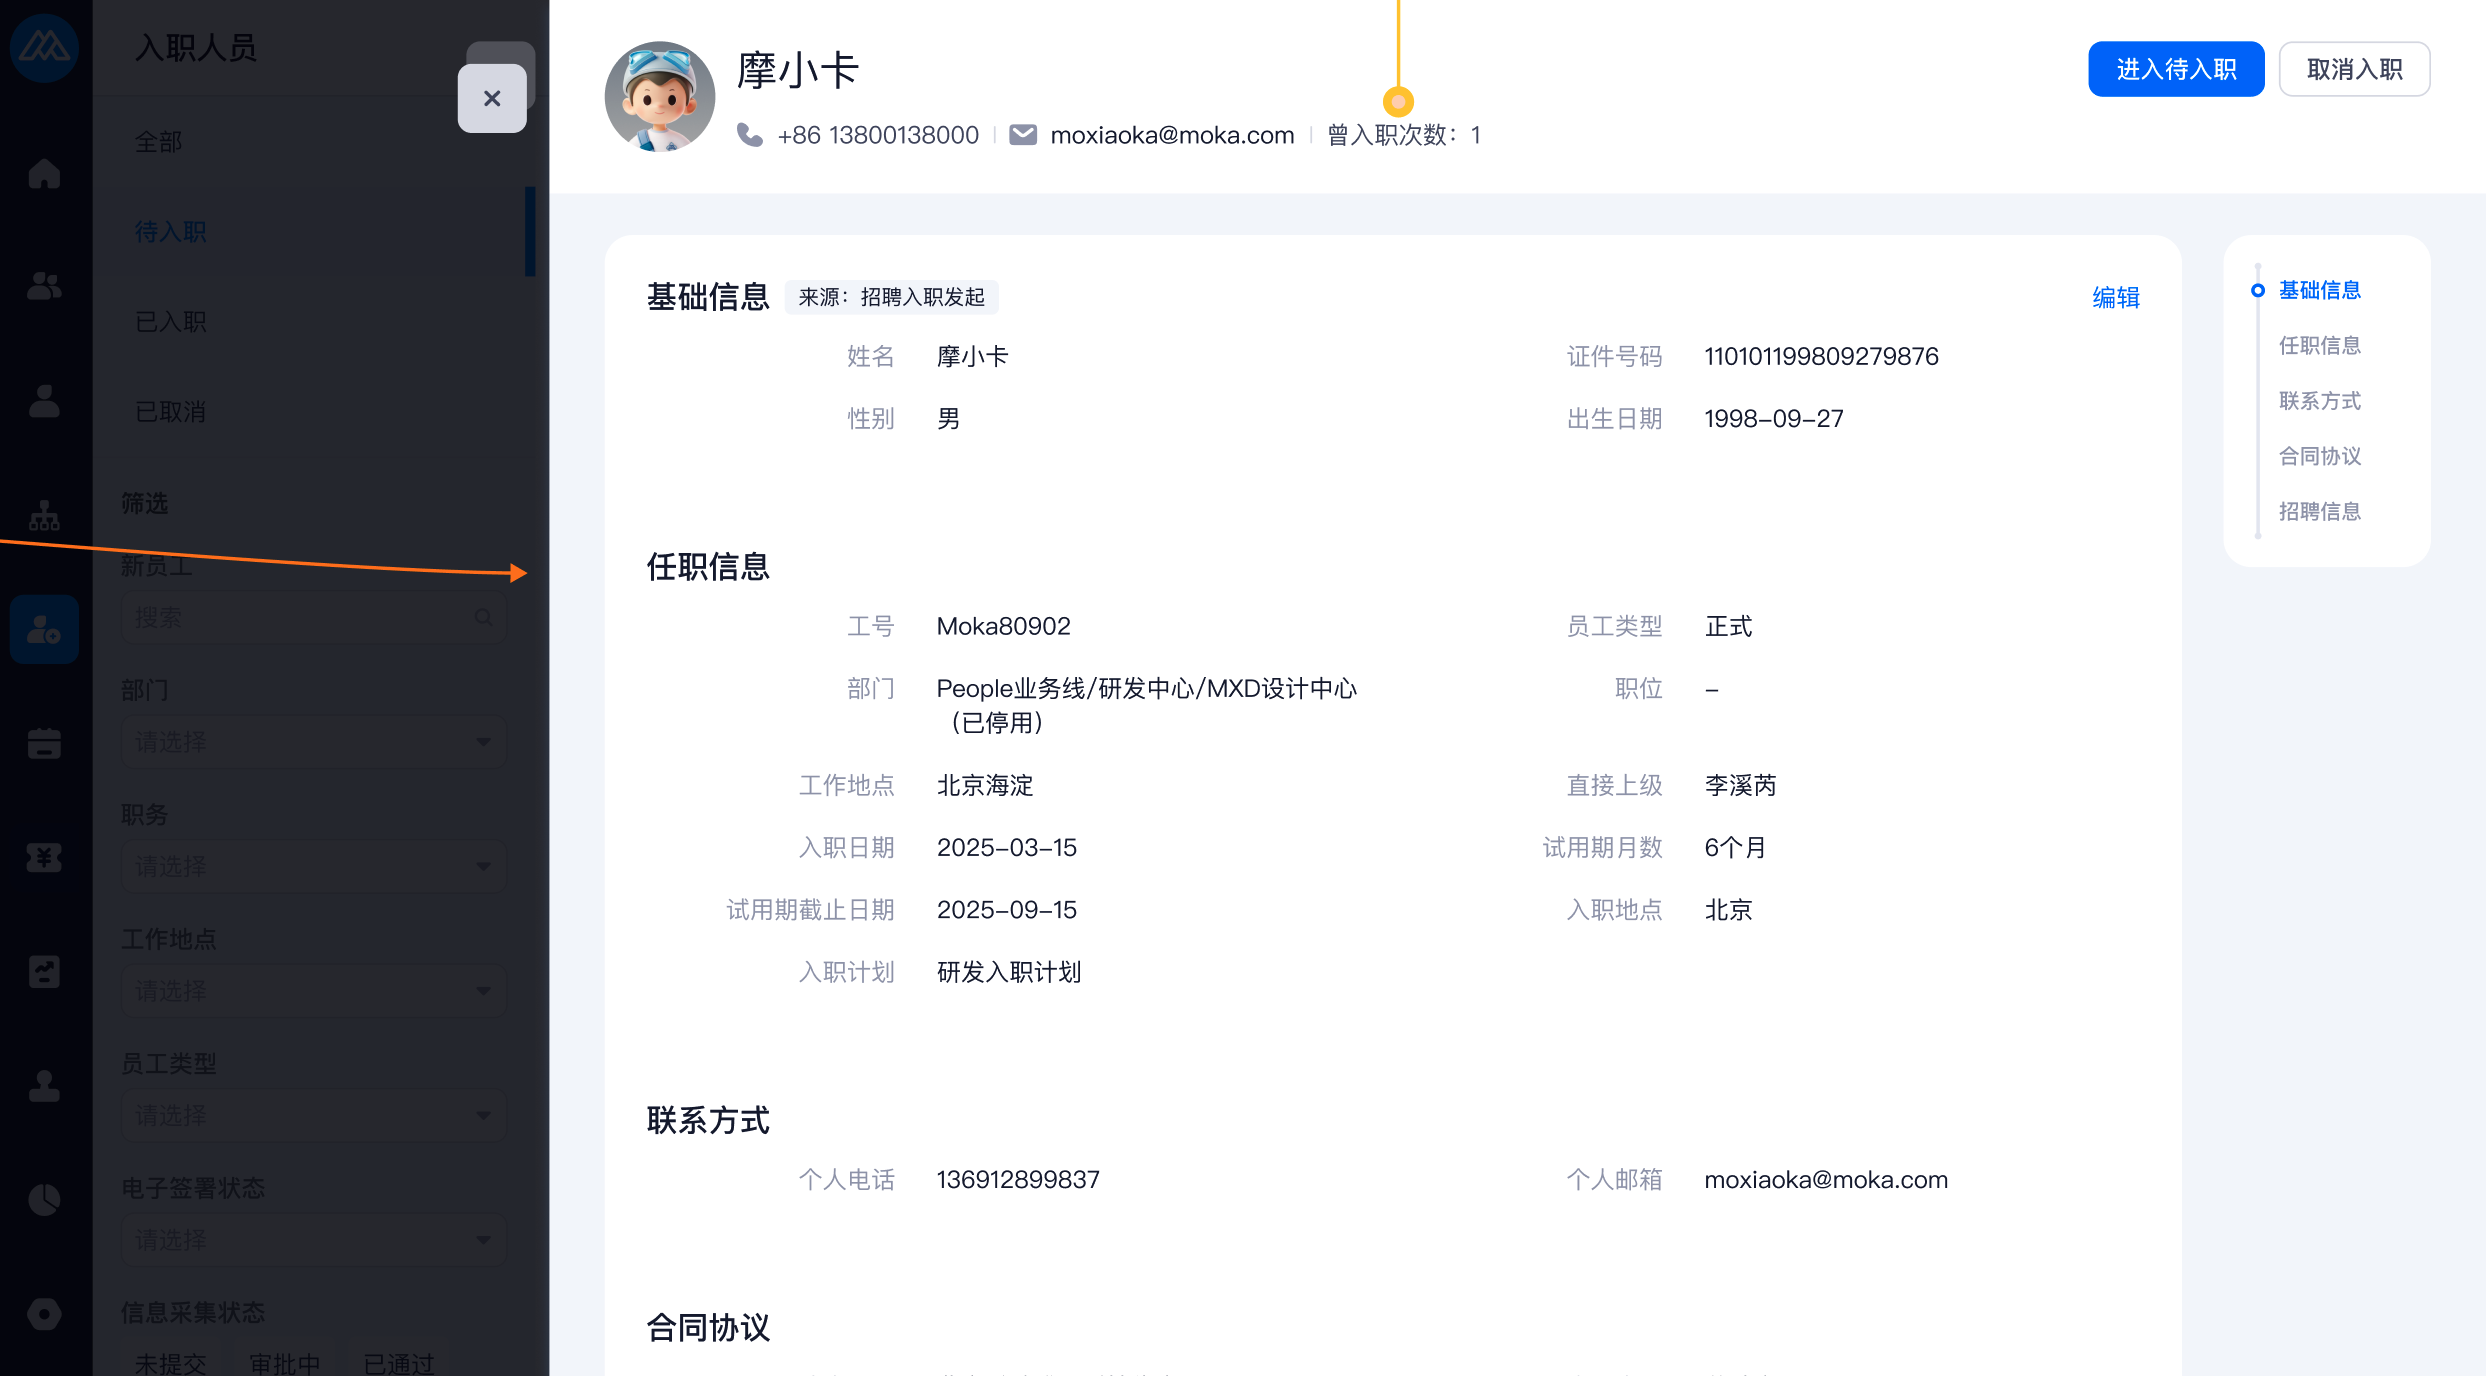Click the 编辑 link in 基础信息
This screenshot has height=1376, width=2486.
pyautogui.click(x=2115, y=298)
